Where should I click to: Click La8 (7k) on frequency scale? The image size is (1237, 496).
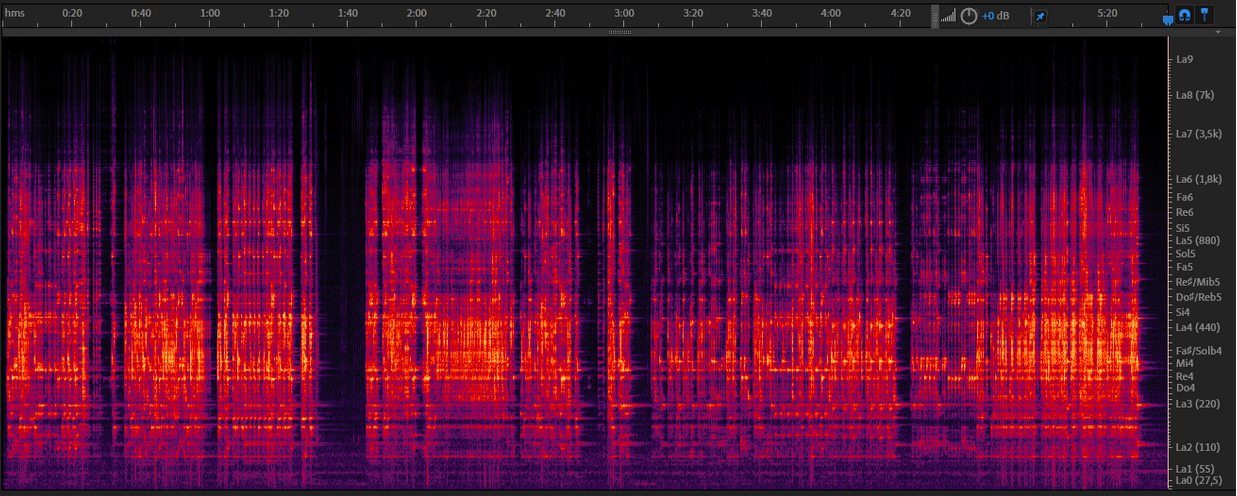point(1195,95)
